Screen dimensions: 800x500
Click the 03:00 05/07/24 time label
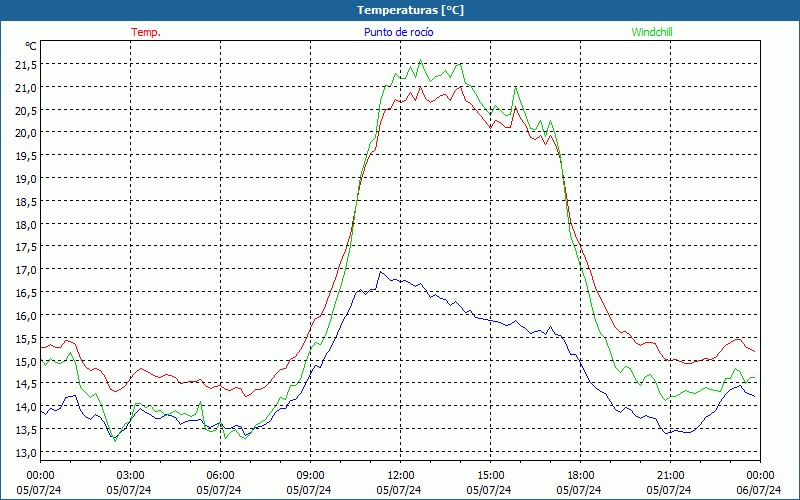129,483
